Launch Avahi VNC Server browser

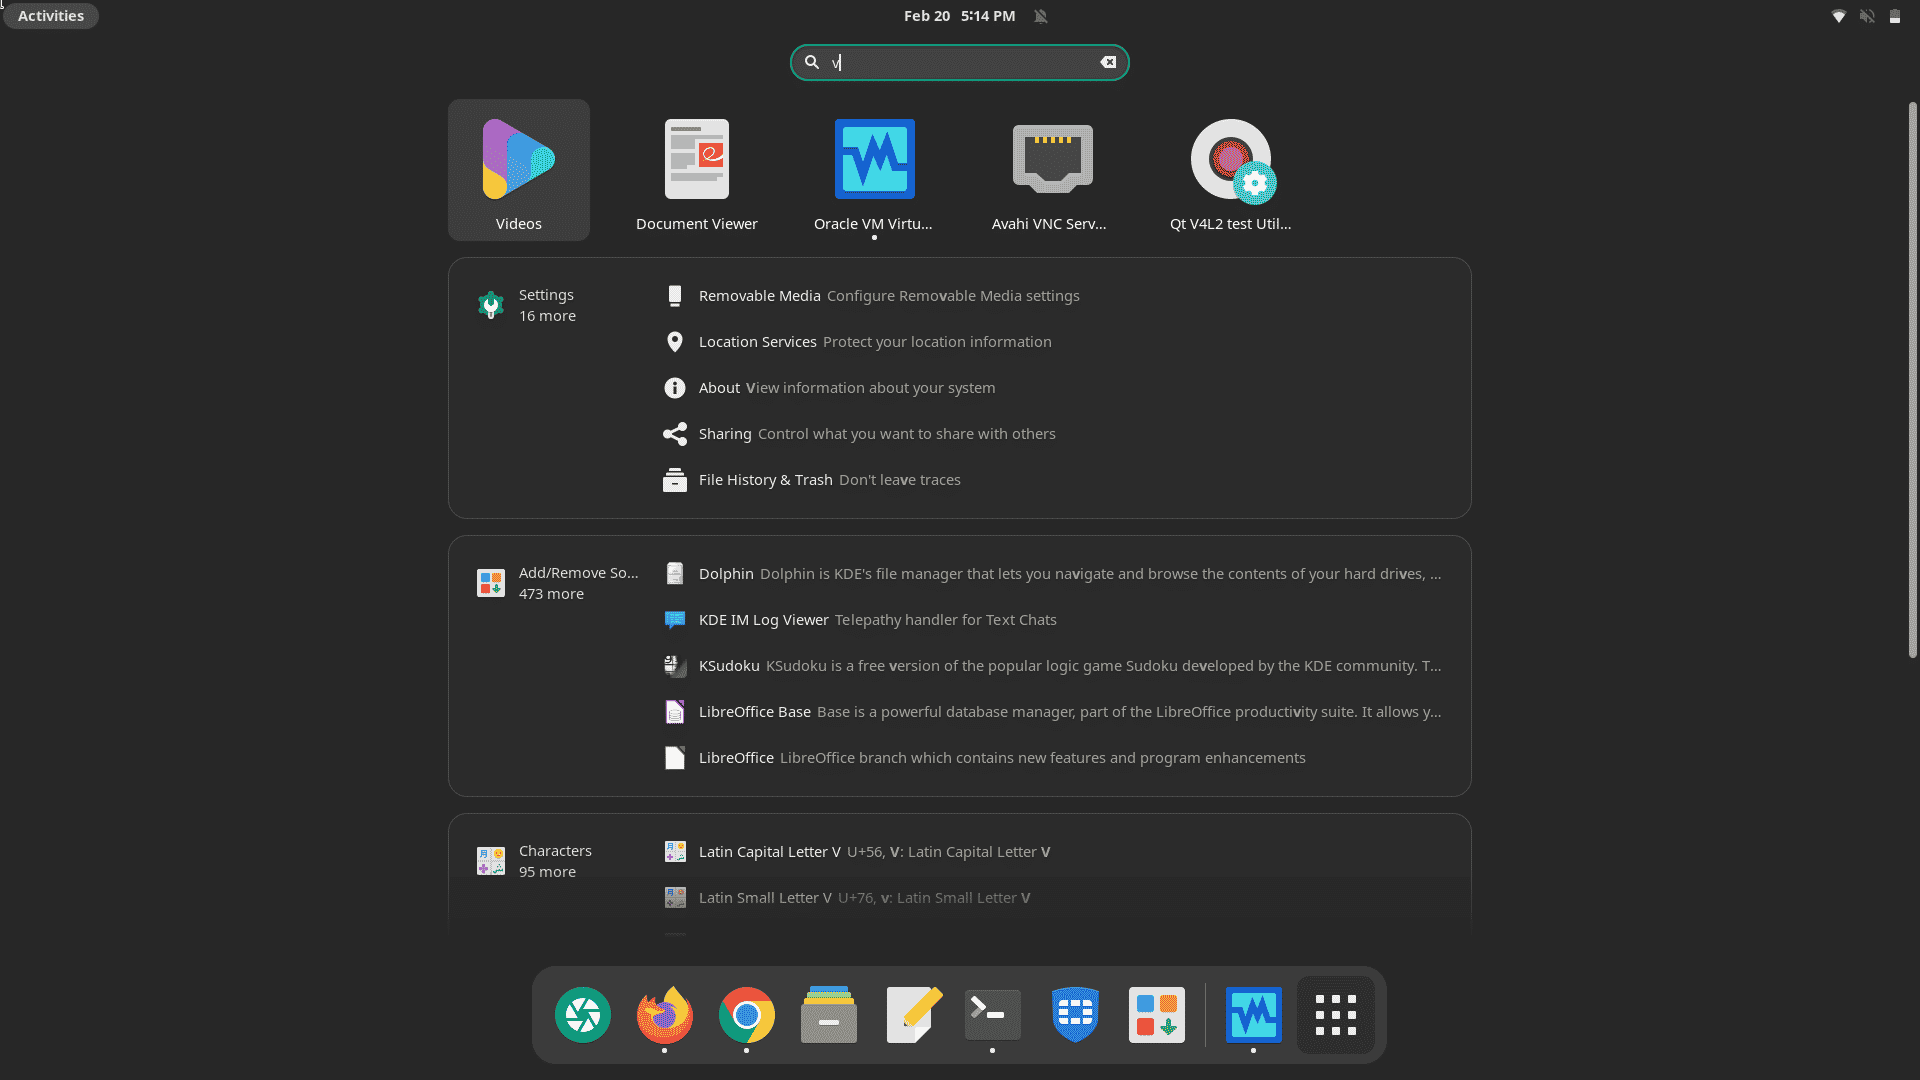click(x=1052, y=170)
